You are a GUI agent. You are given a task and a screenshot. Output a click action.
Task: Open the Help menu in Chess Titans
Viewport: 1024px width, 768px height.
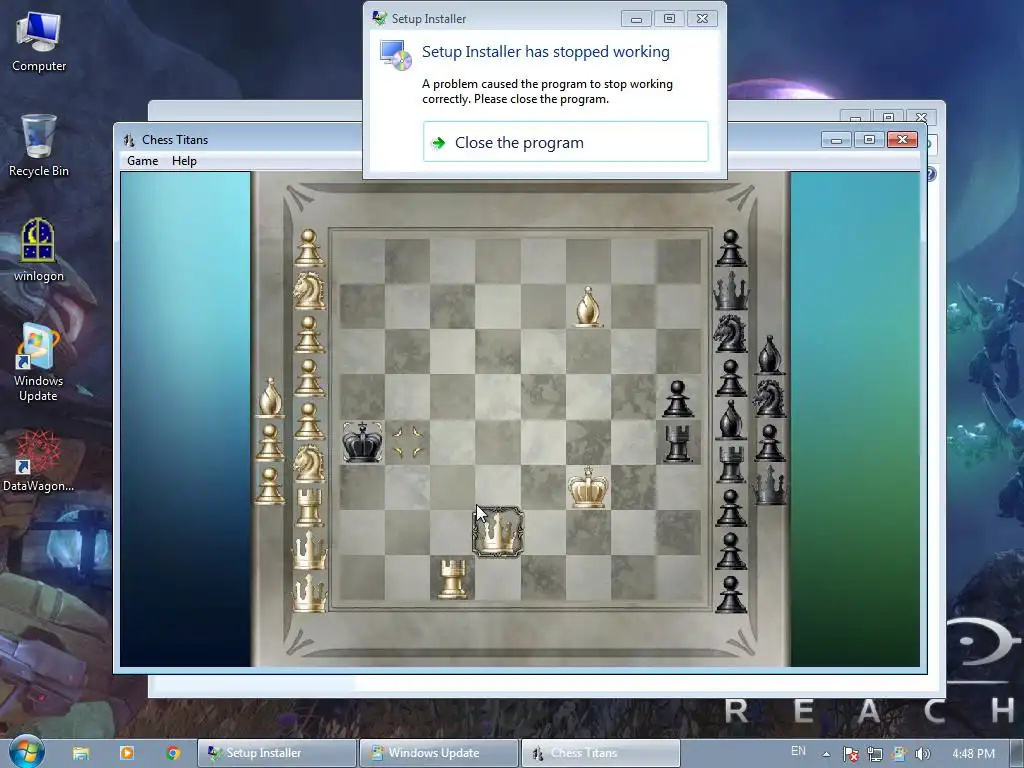coord(184,161)
